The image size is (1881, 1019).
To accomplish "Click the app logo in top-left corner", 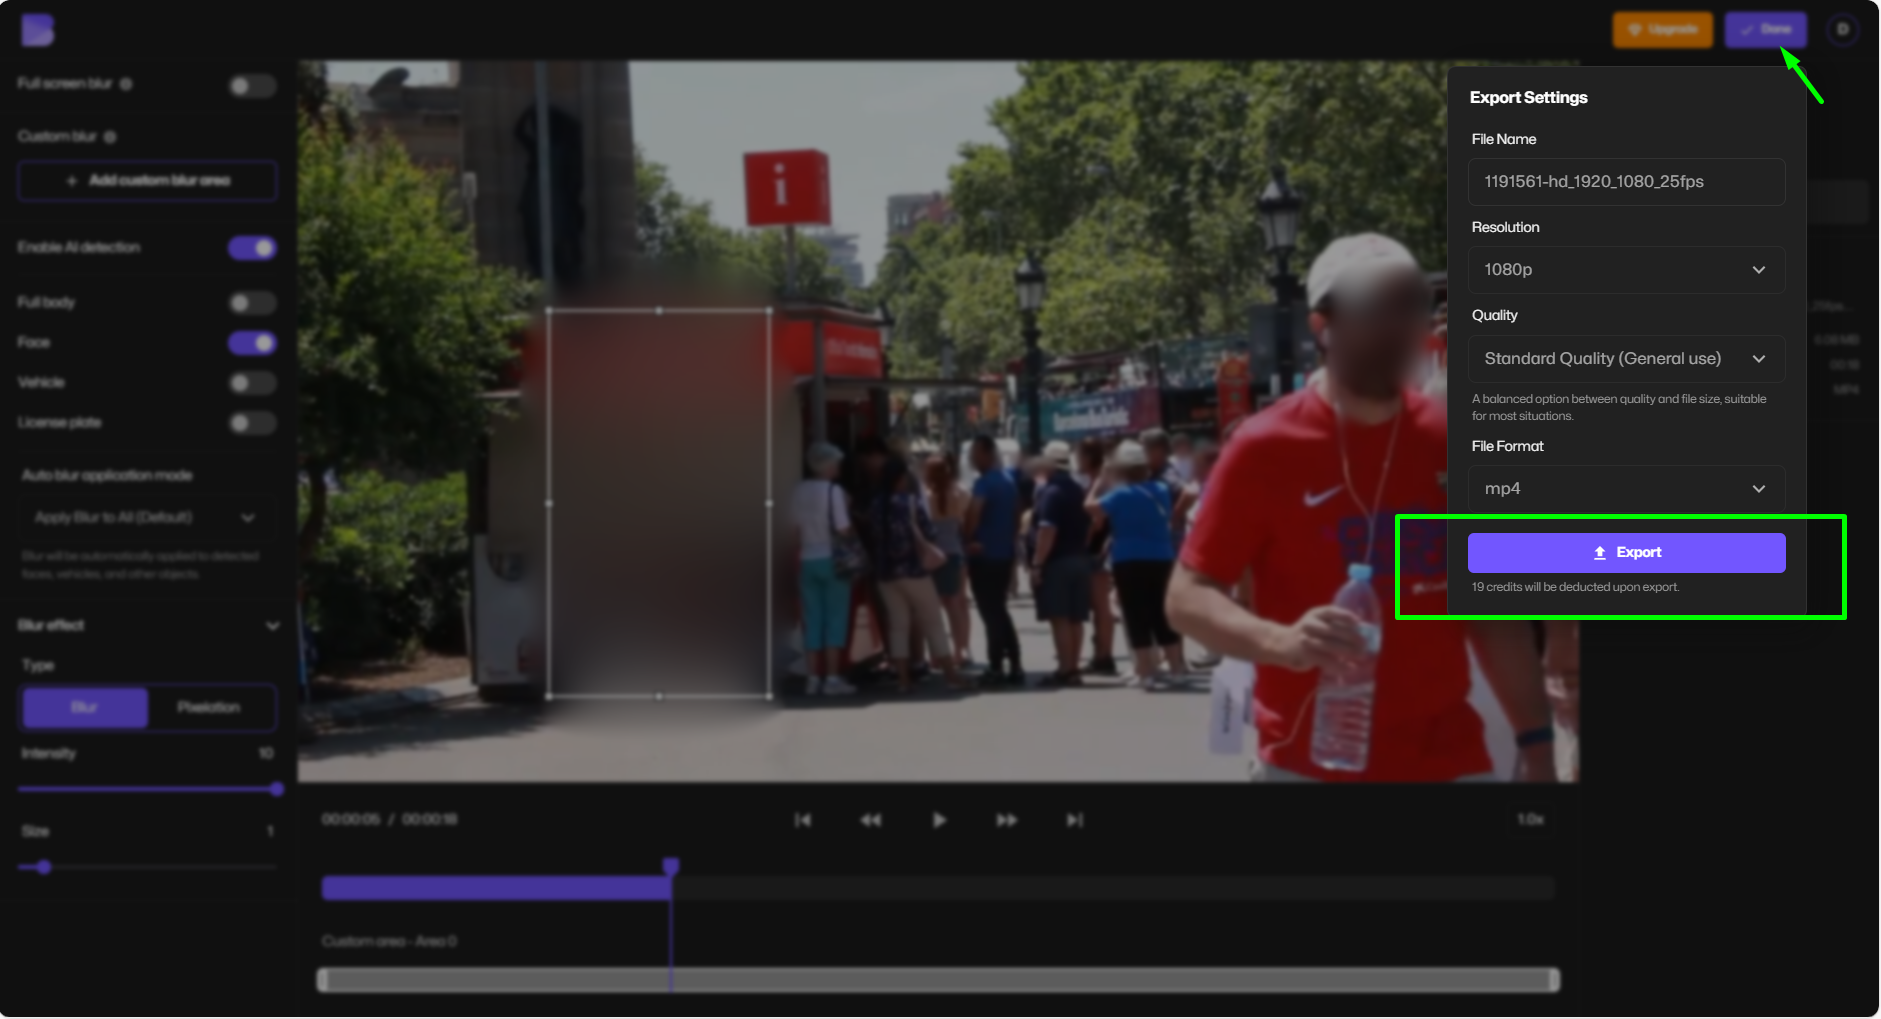I will pyautogui.click(x=38, y=30).
